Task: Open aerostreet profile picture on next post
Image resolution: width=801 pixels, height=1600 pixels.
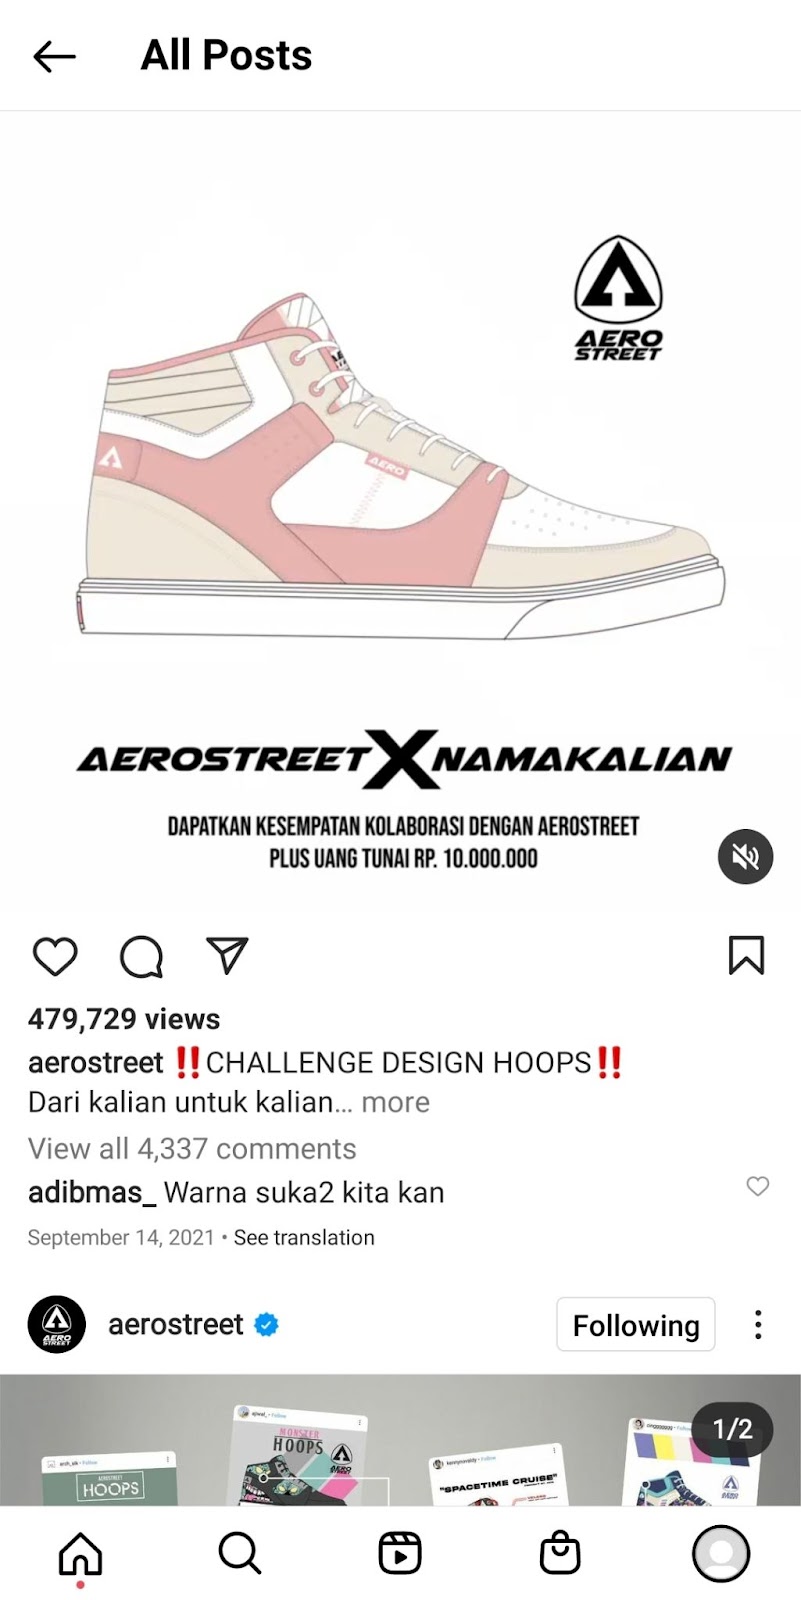Action: click(x=57, y=1325)
